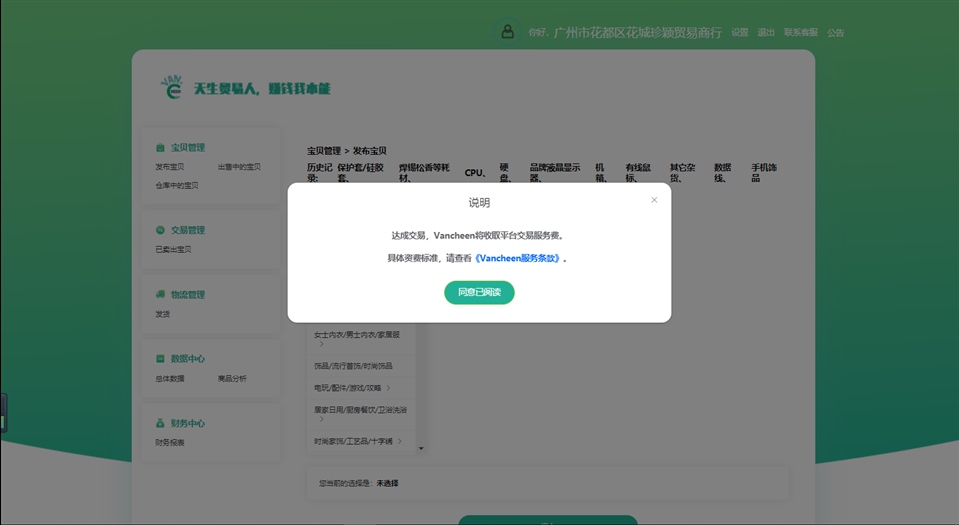Click the 交易管理 sidebar heading
The height and width of the screenshot is (525, 959).
pyautogui.click(x=188, y=230)
